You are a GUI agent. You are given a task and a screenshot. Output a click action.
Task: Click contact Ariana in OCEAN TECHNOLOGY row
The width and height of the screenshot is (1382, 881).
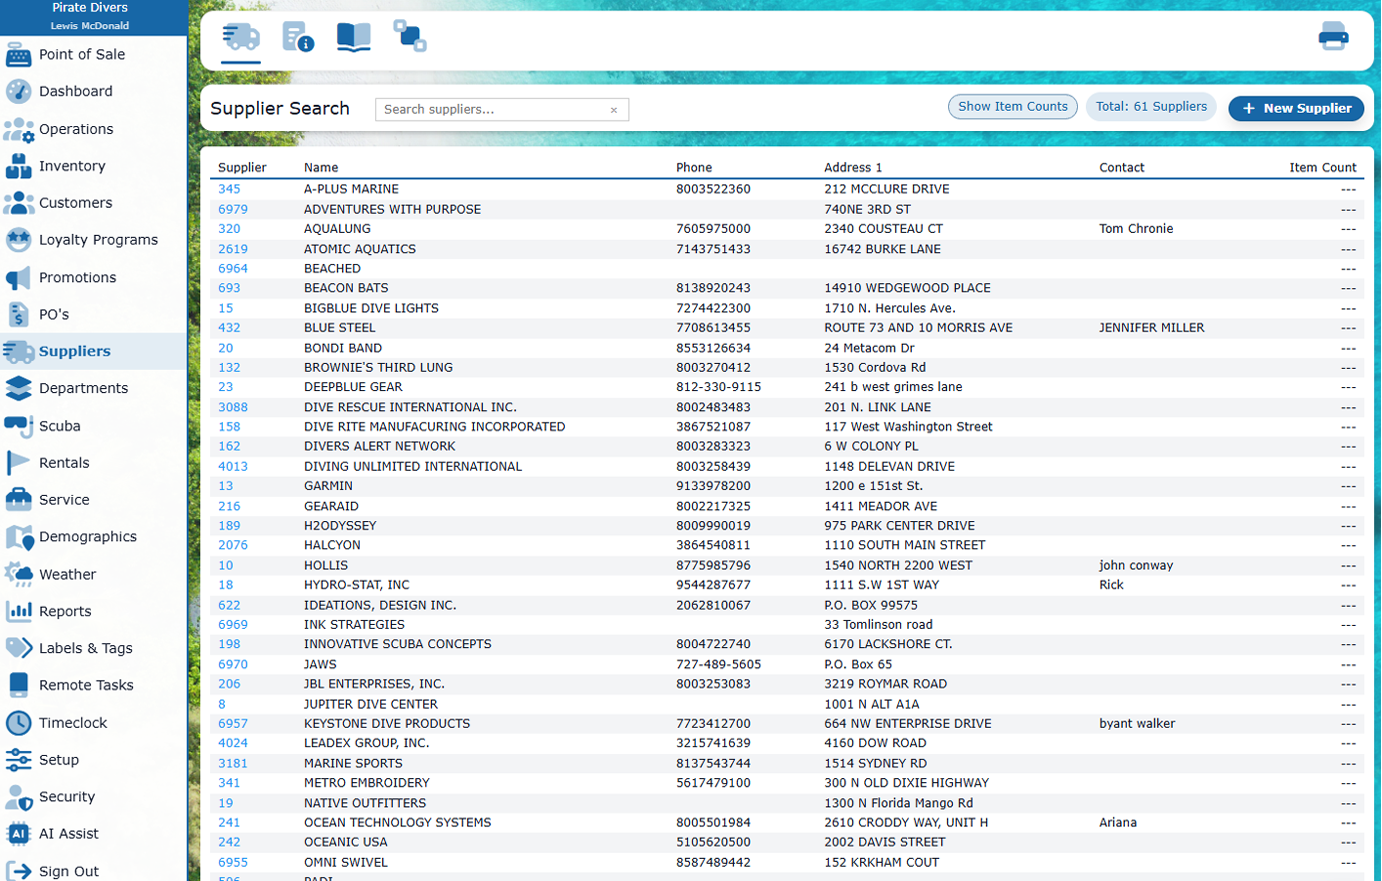click(1118, 823)
